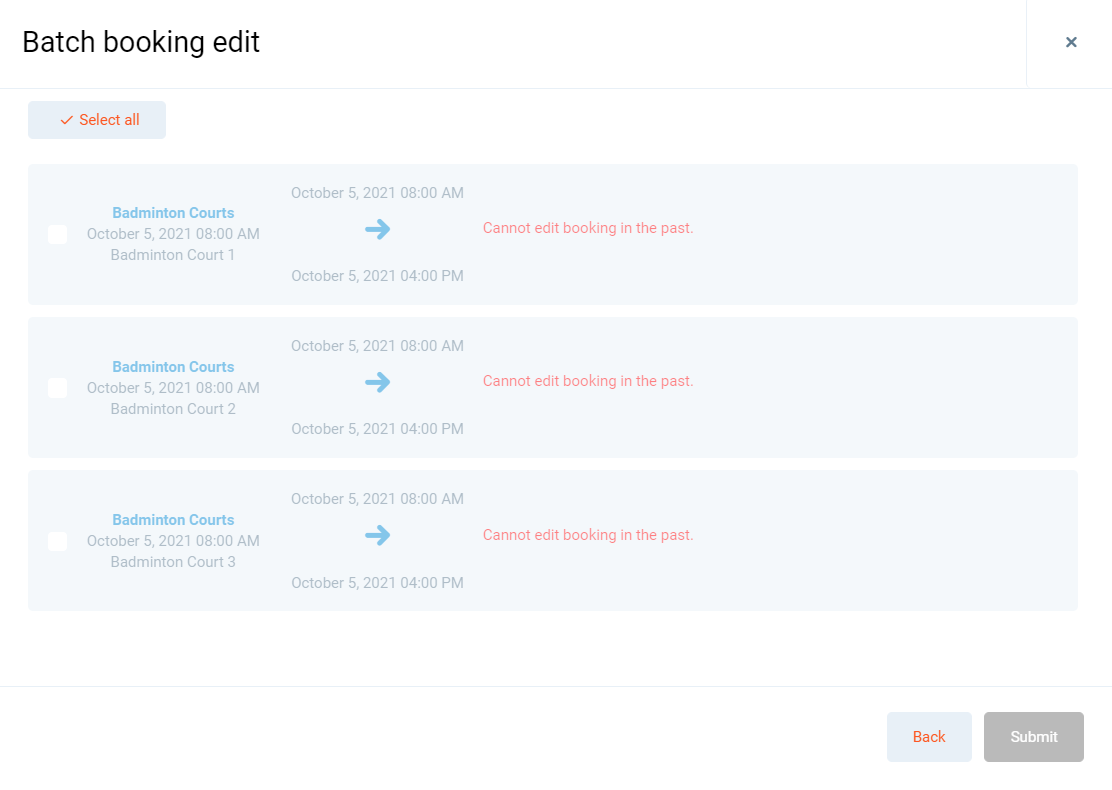Tick the checkbox for Badminton Court 1
This screenshot has height=790, width=1112.
tap(58, 234)
